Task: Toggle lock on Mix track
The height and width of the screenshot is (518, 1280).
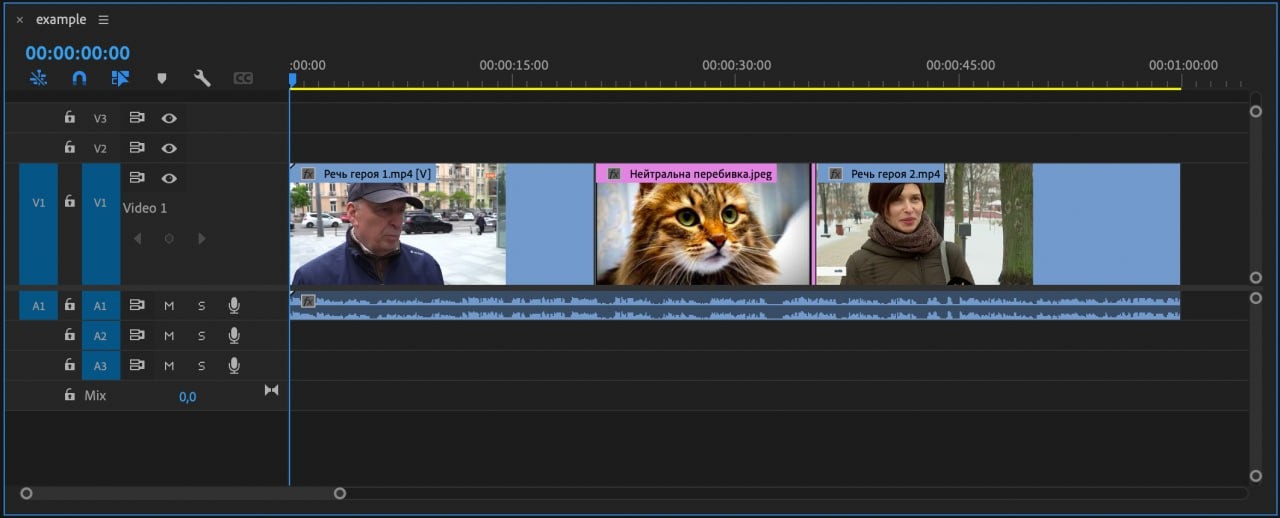Action: pos(69,395)
